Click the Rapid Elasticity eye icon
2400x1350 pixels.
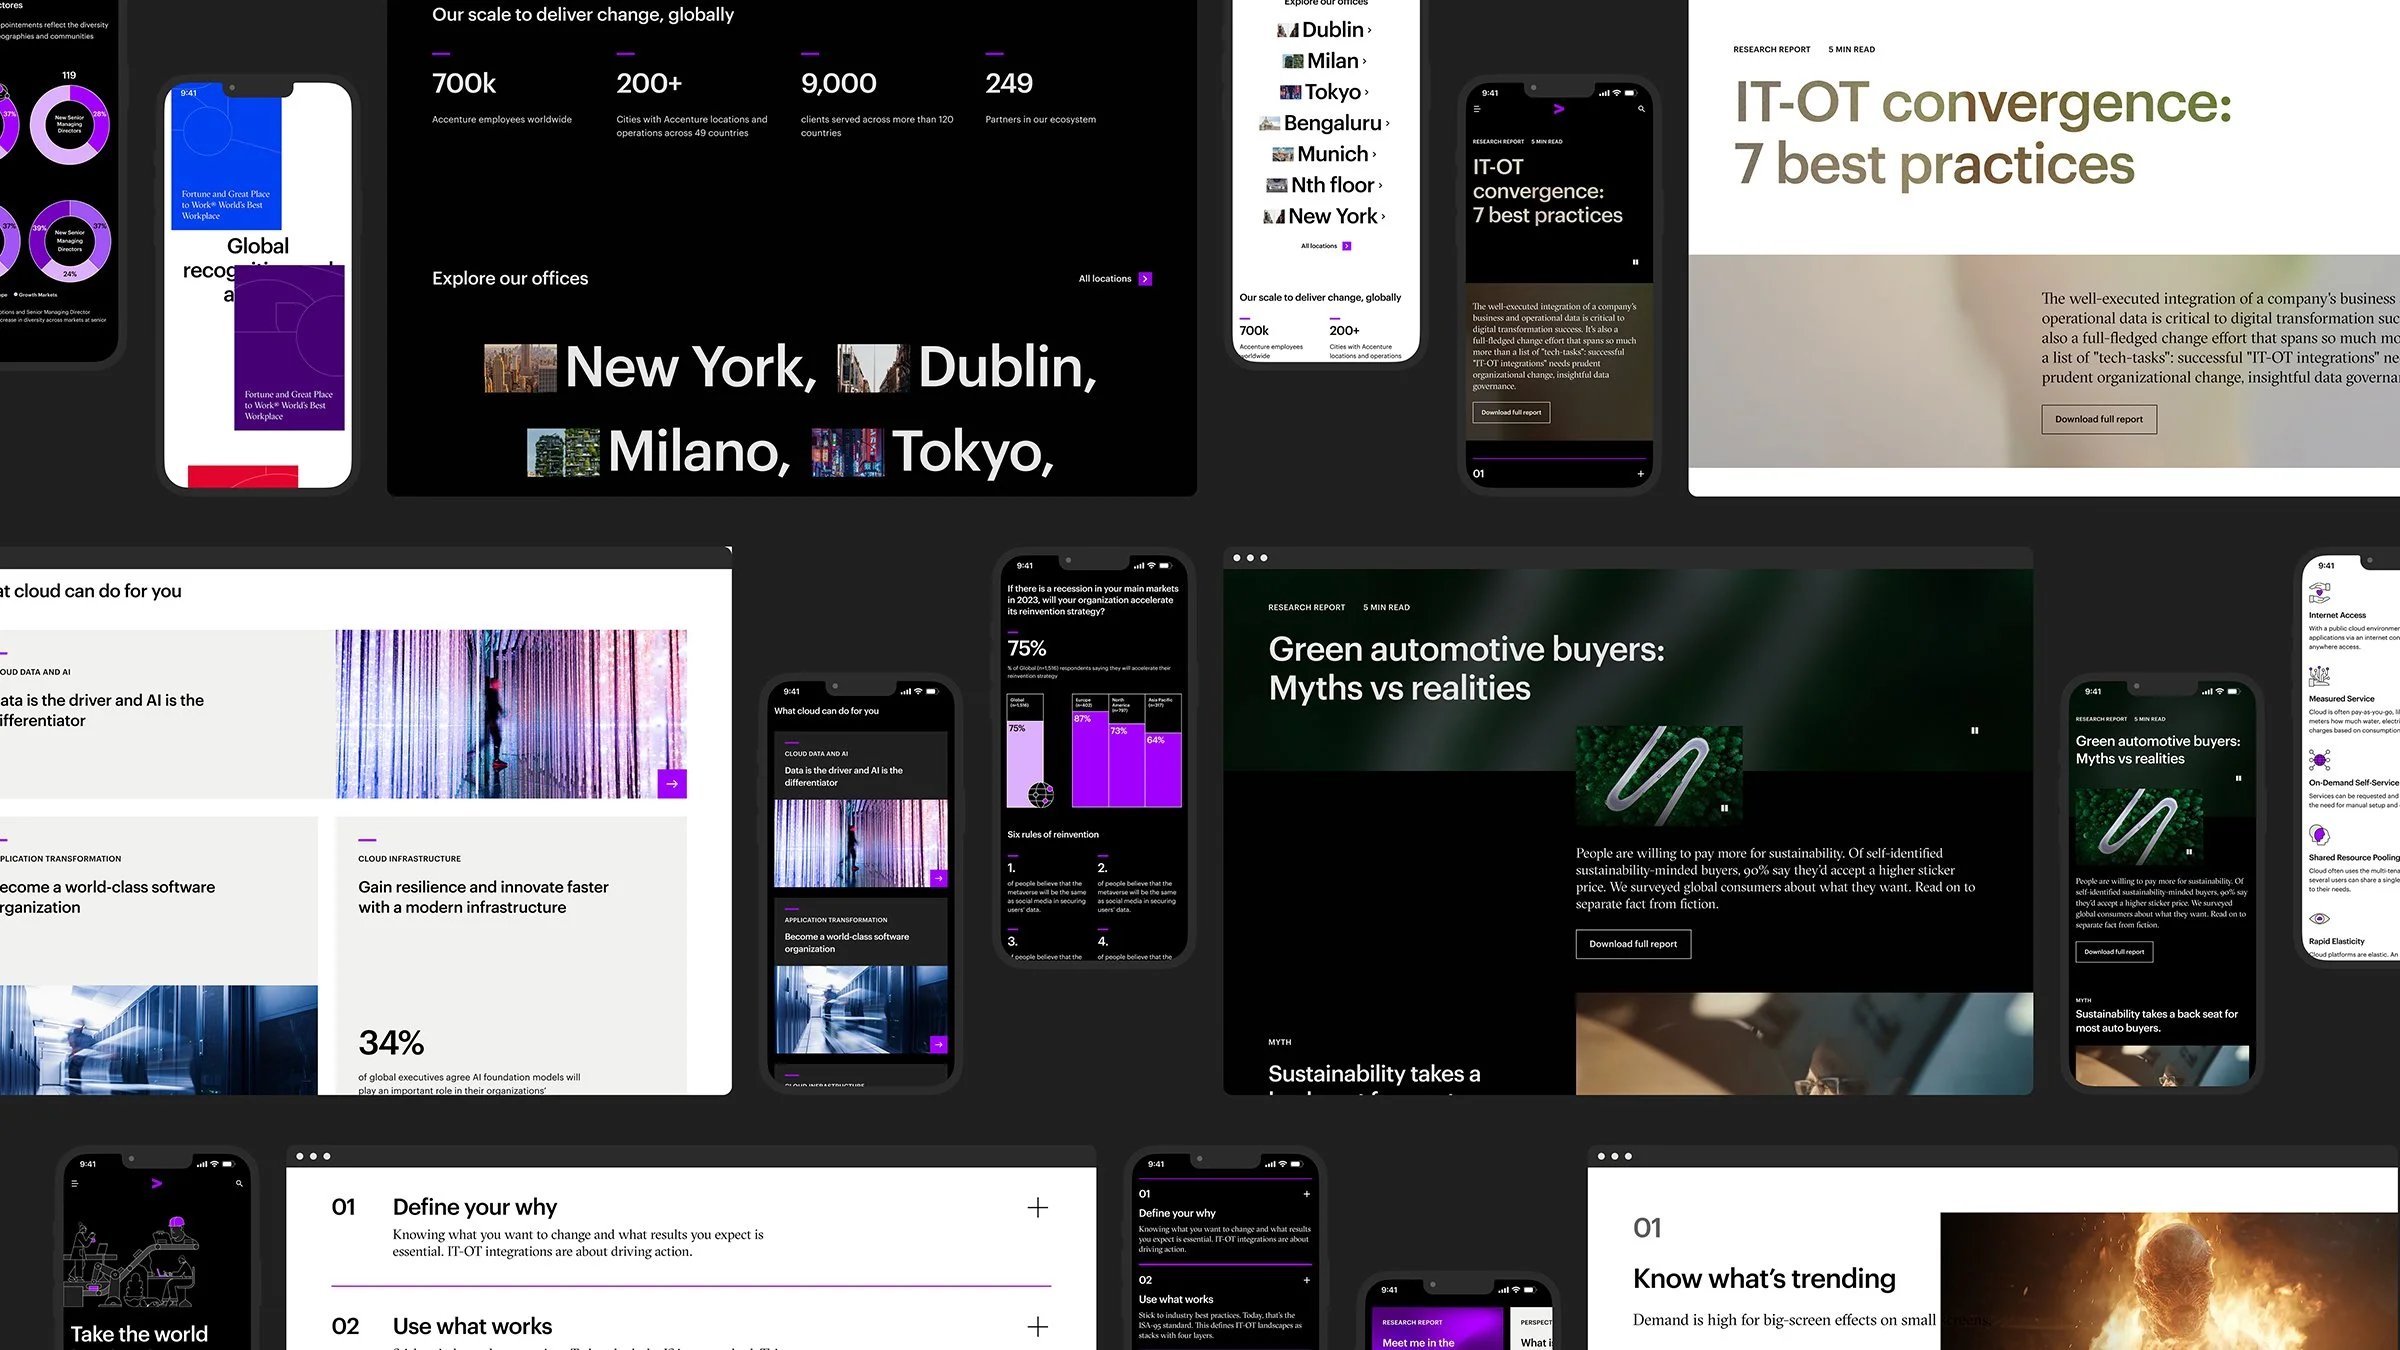[2320, 918]
